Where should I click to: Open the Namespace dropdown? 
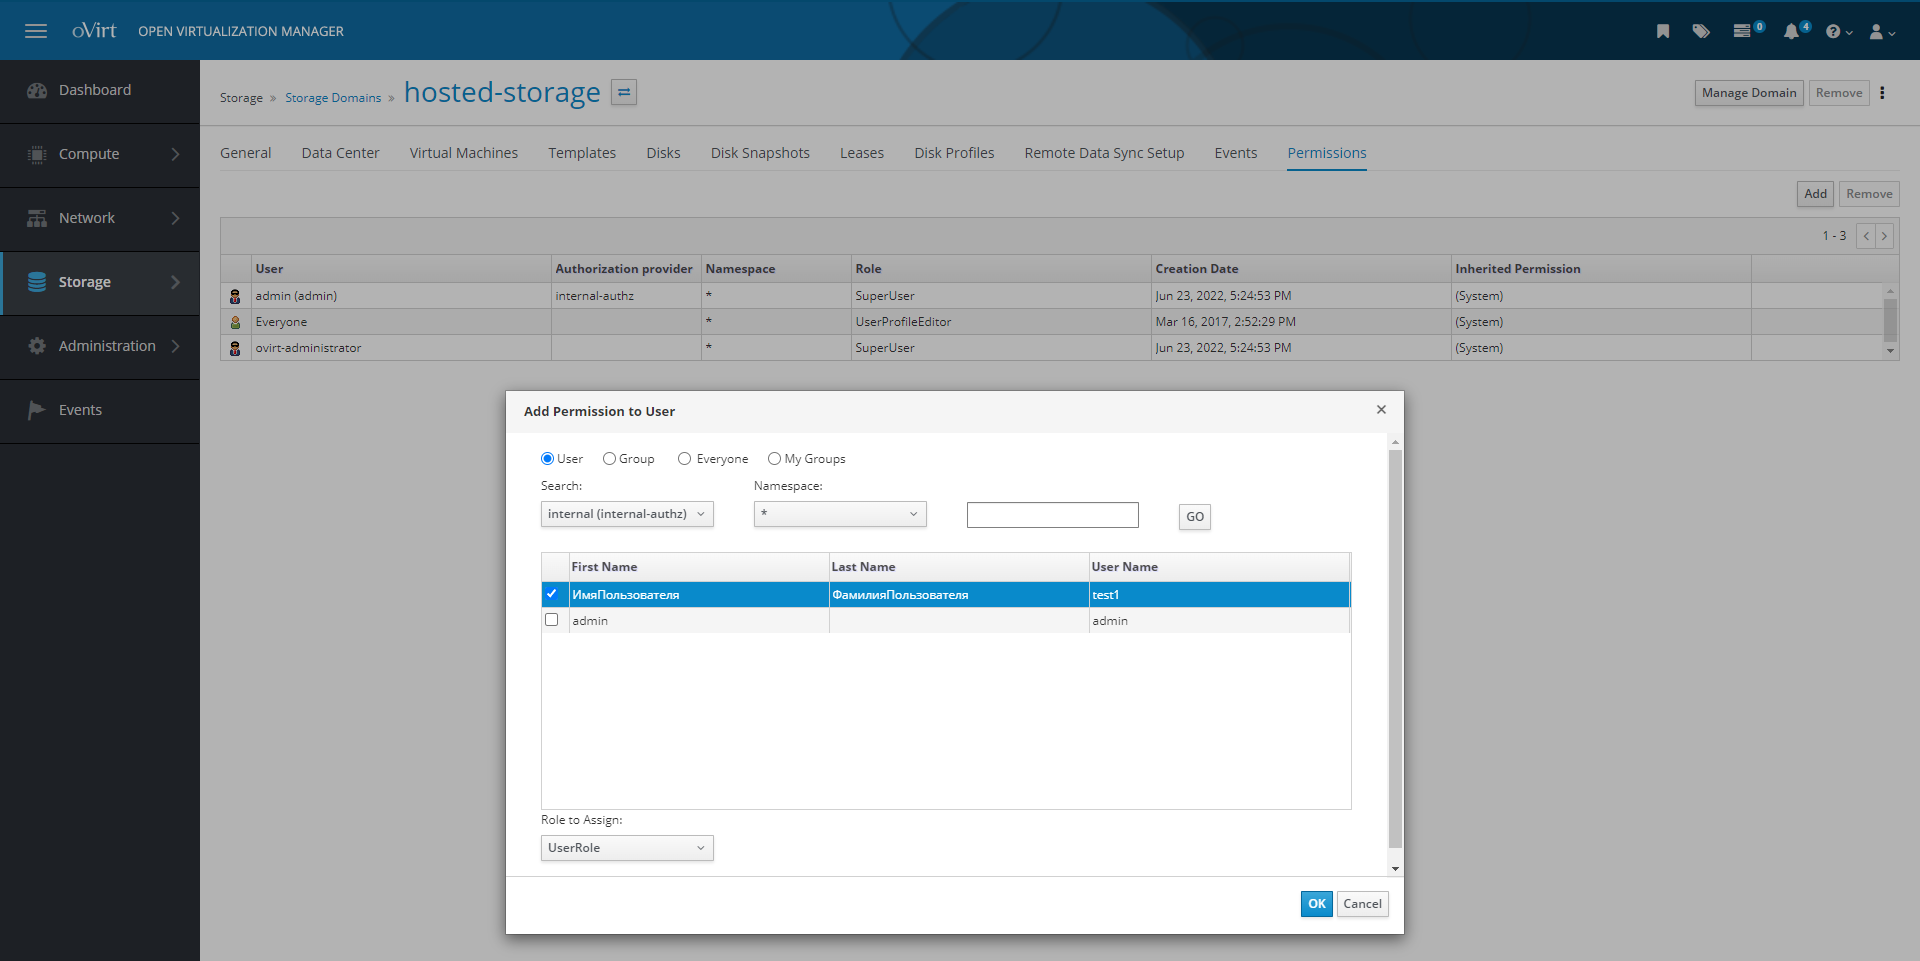(x=840, y=514)
